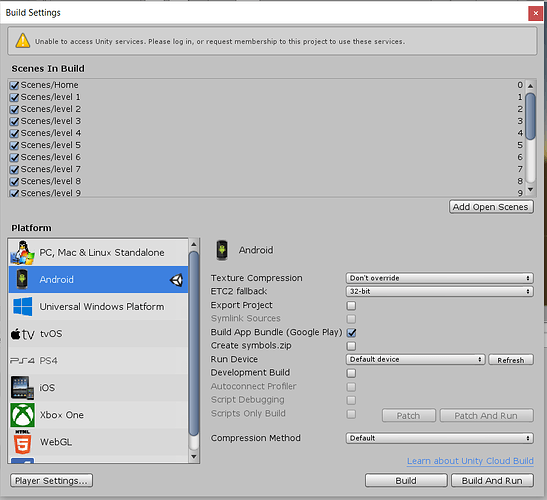Click the platform list scrollbar thumb
This screenshot has width=547, height=500.
(194, 344)
